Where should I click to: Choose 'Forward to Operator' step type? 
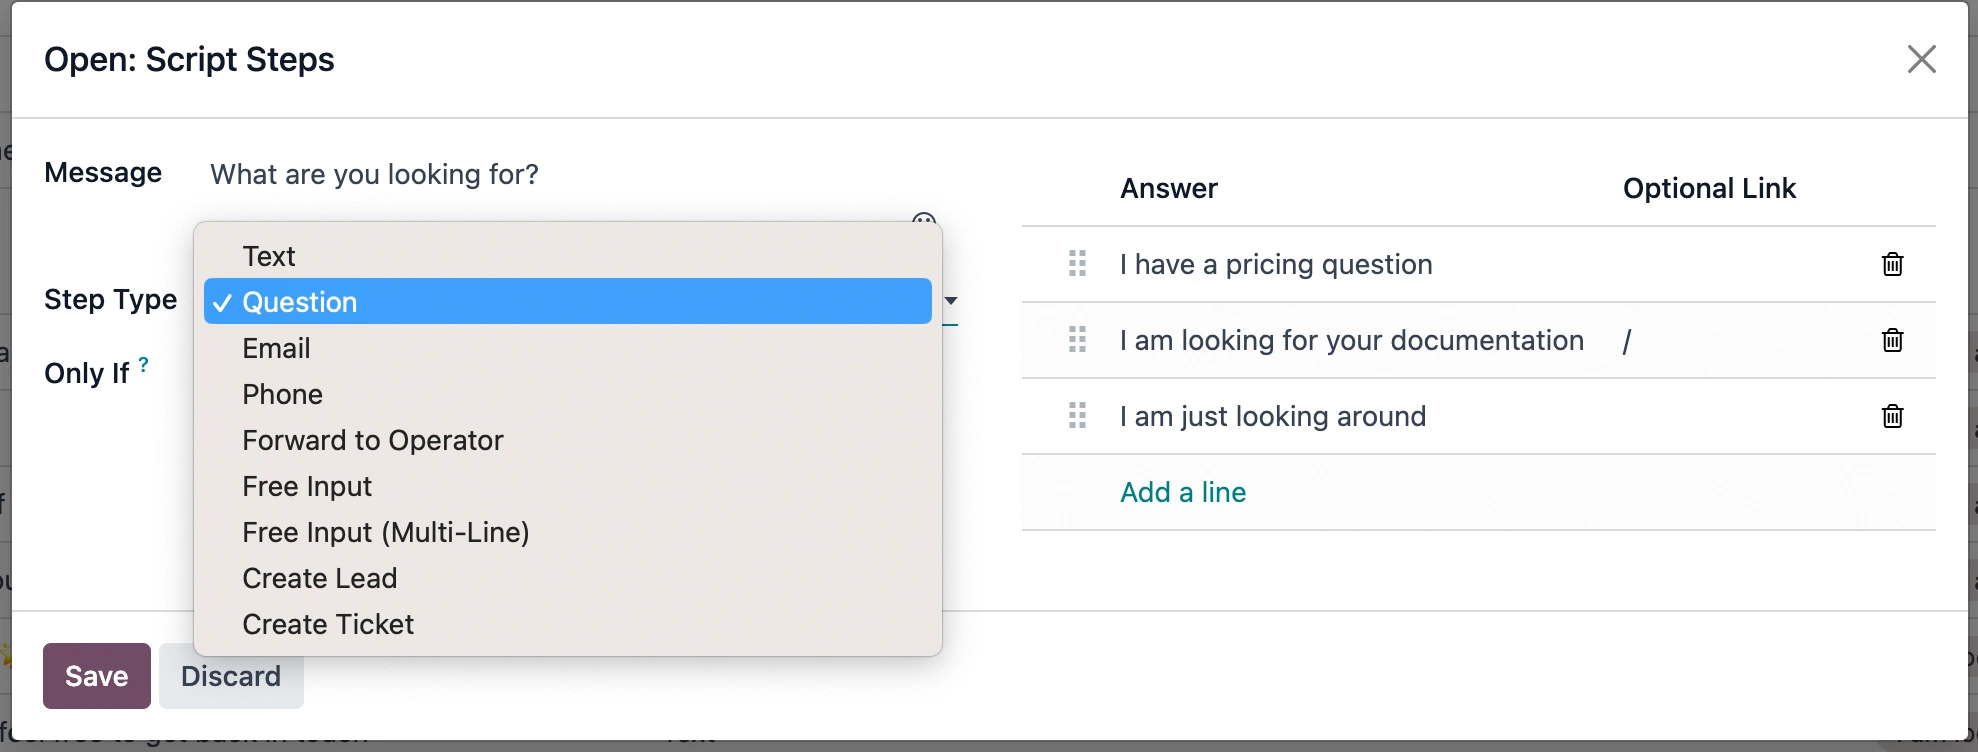pos(372,440)
